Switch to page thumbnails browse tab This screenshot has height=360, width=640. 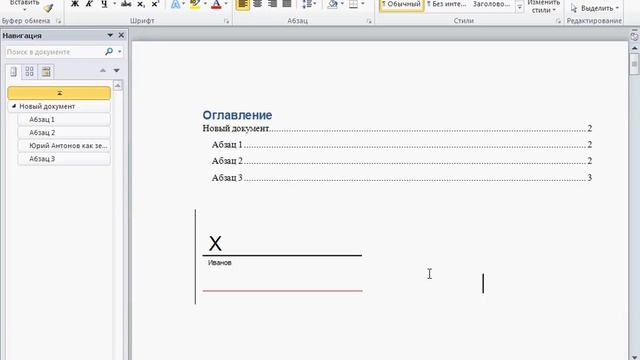point(29,72)
